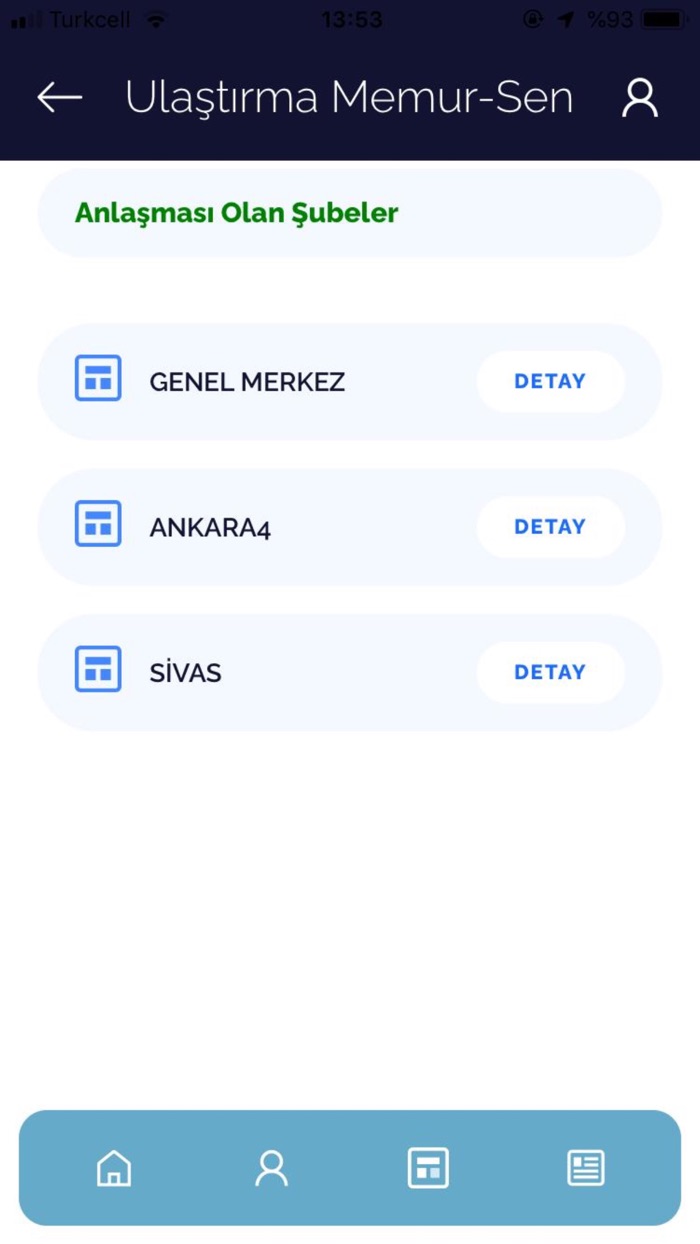
Task: Tap the icon beside SİVAS
Action: tap(98, 670)
